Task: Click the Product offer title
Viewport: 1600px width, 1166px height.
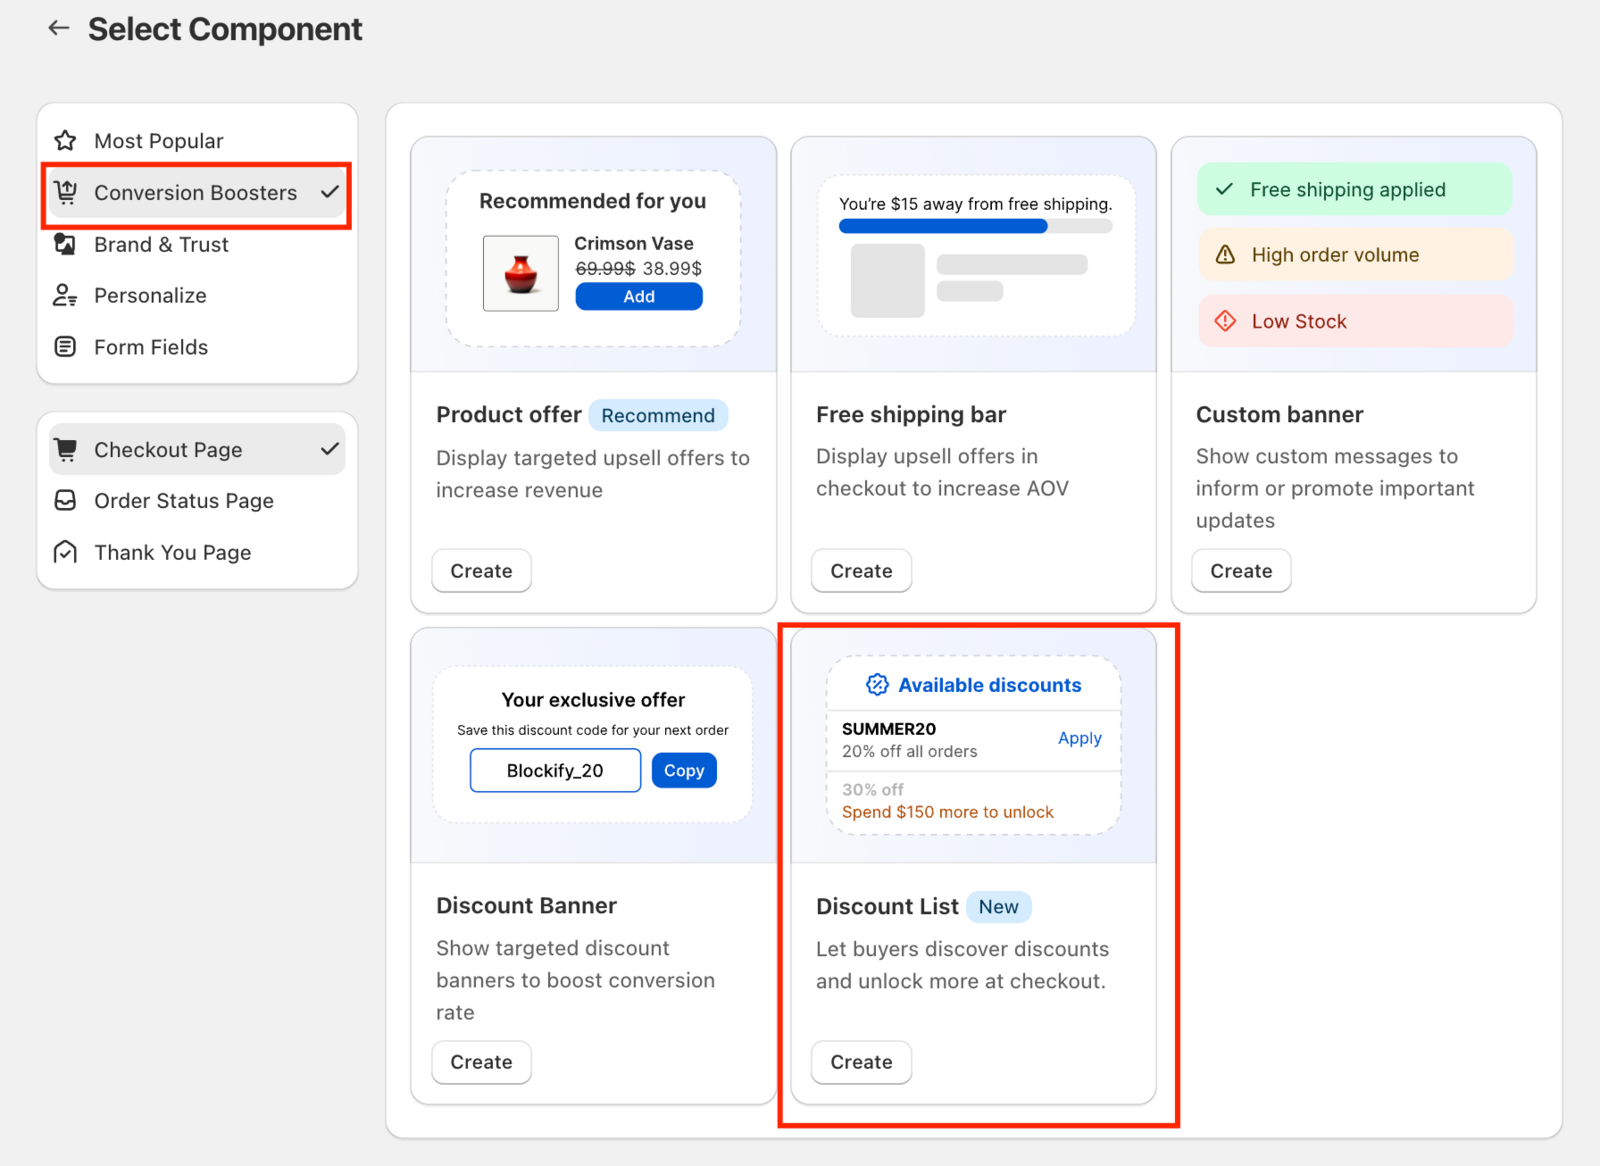Action: (508, 414)
